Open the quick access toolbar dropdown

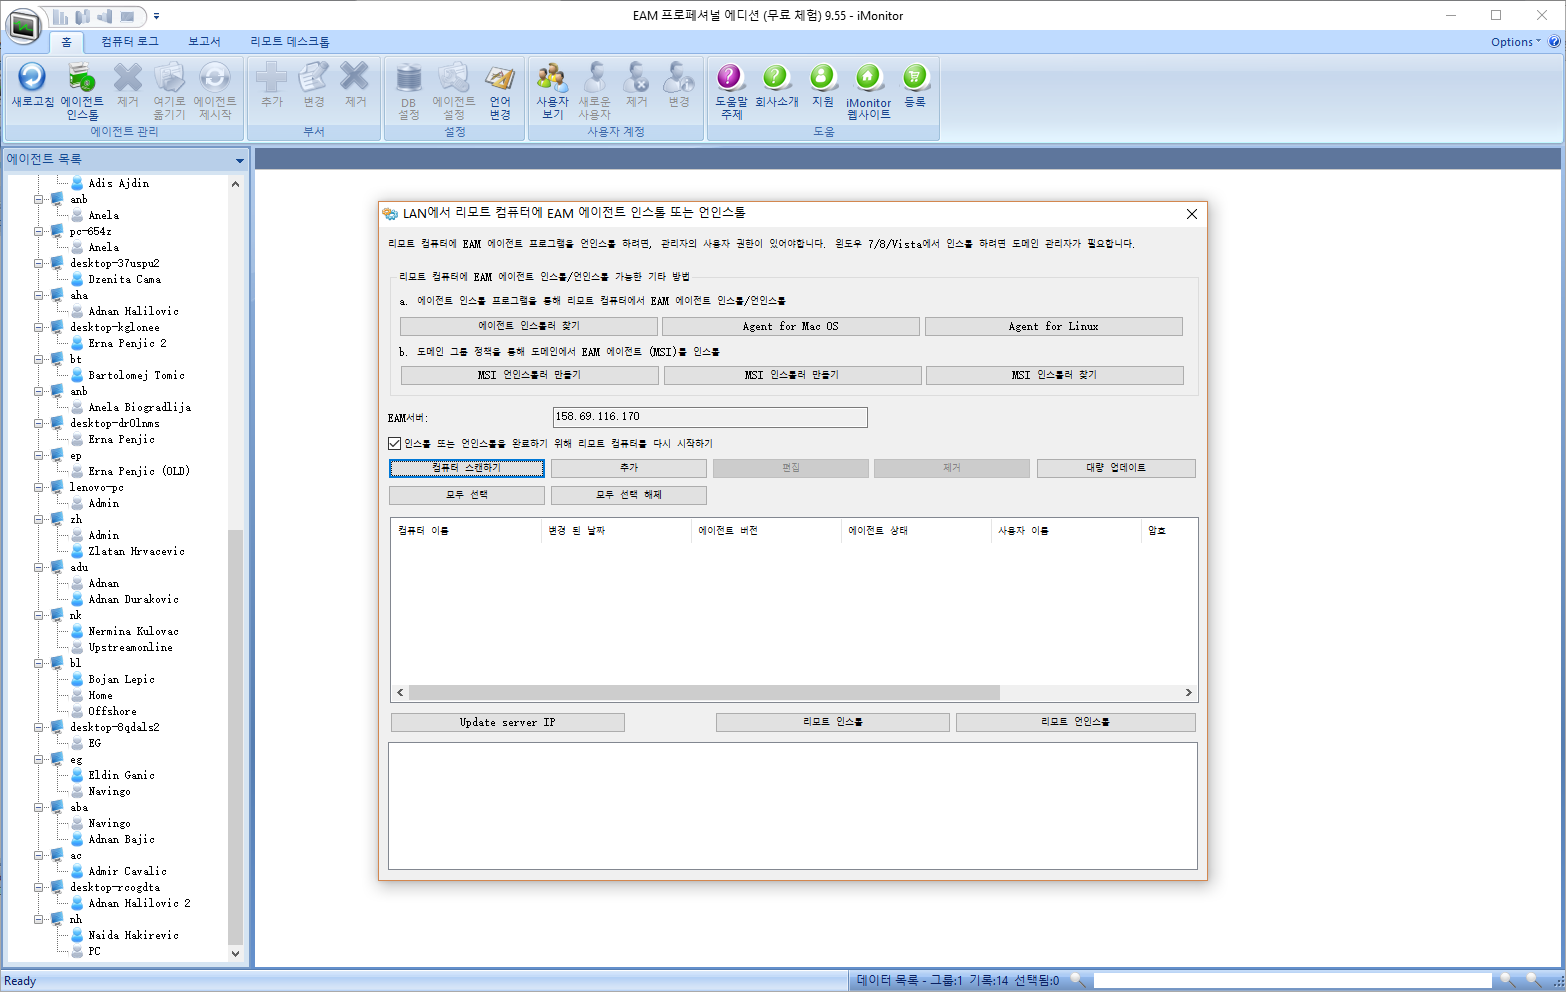coord(157,16)
